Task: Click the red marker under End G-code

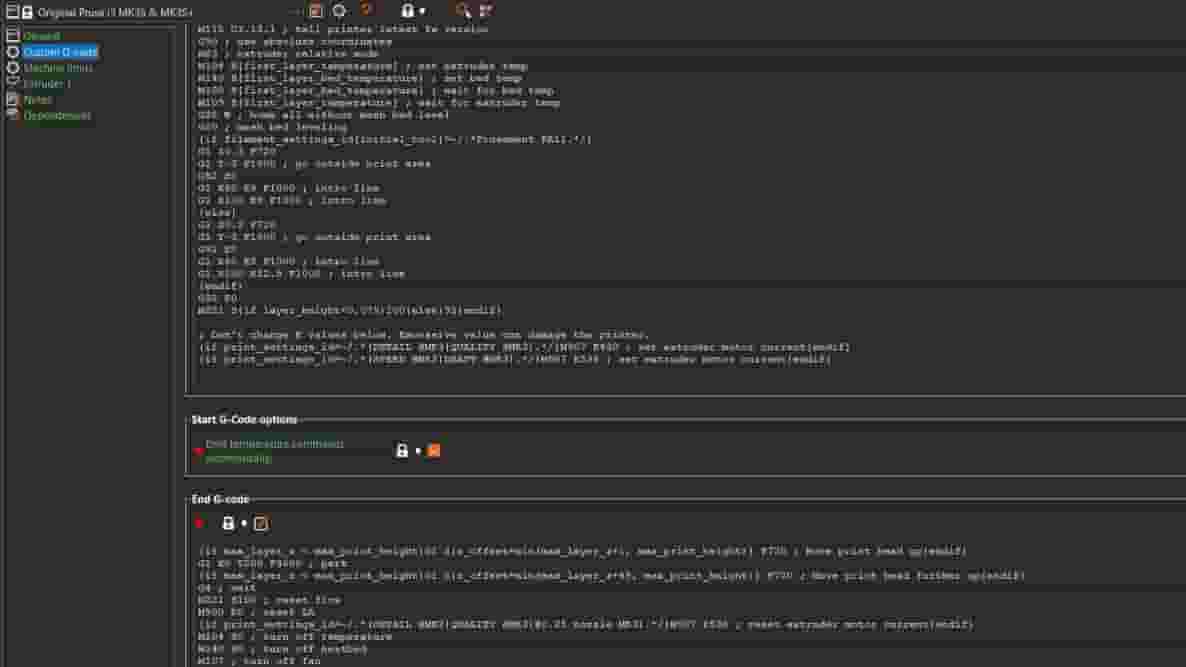Action: (199, 523)
